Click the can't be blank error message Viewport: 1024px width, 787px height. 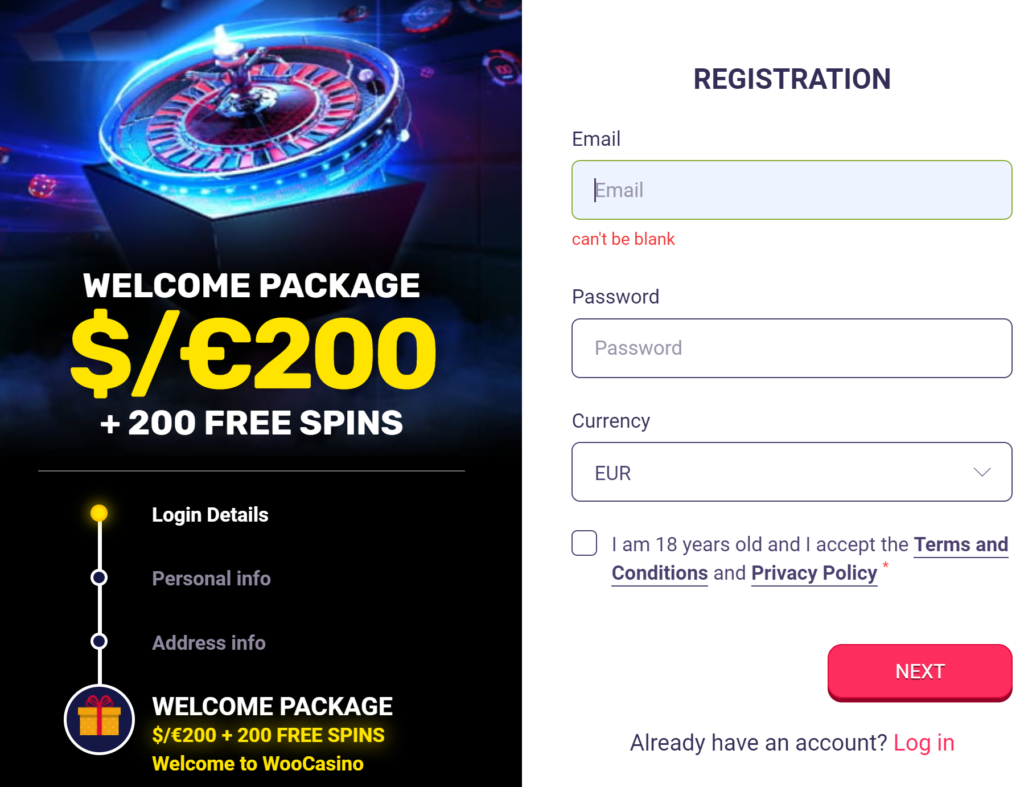(x=623, y=239)
